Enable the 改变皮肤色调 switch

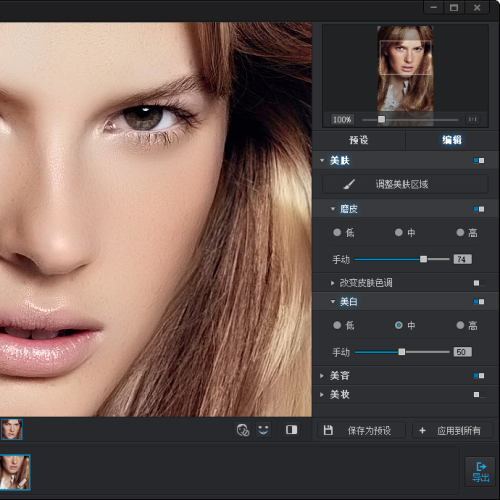pos(479,283)
